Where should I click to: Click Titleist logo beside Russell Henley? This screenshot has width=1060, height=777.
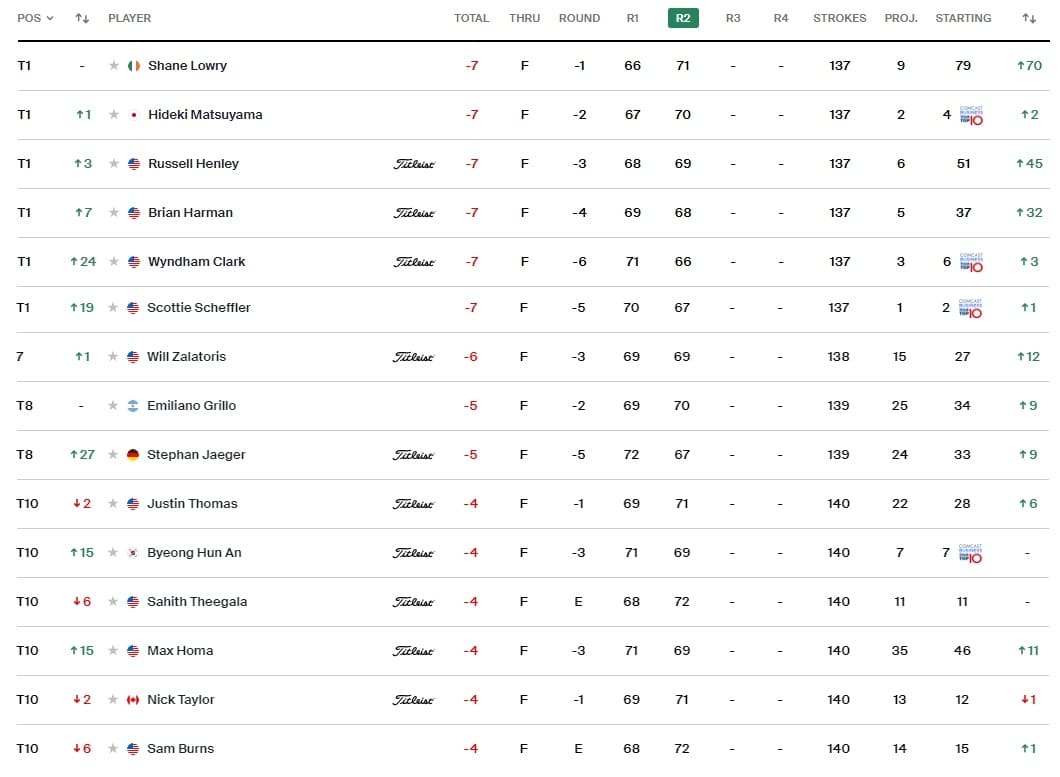414,164
